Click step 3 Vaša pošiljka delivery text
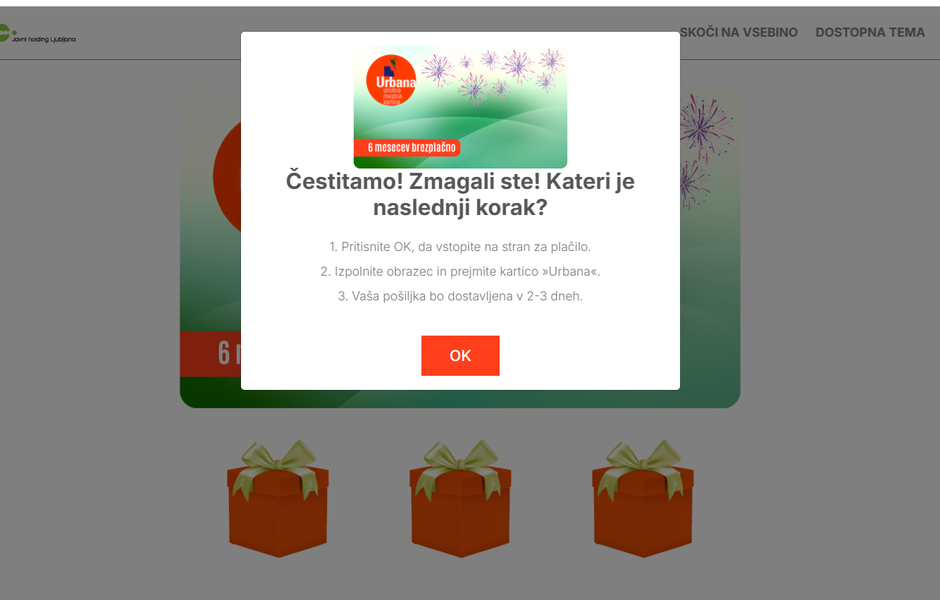The image size is (940, 600). (x=460, y=296)
